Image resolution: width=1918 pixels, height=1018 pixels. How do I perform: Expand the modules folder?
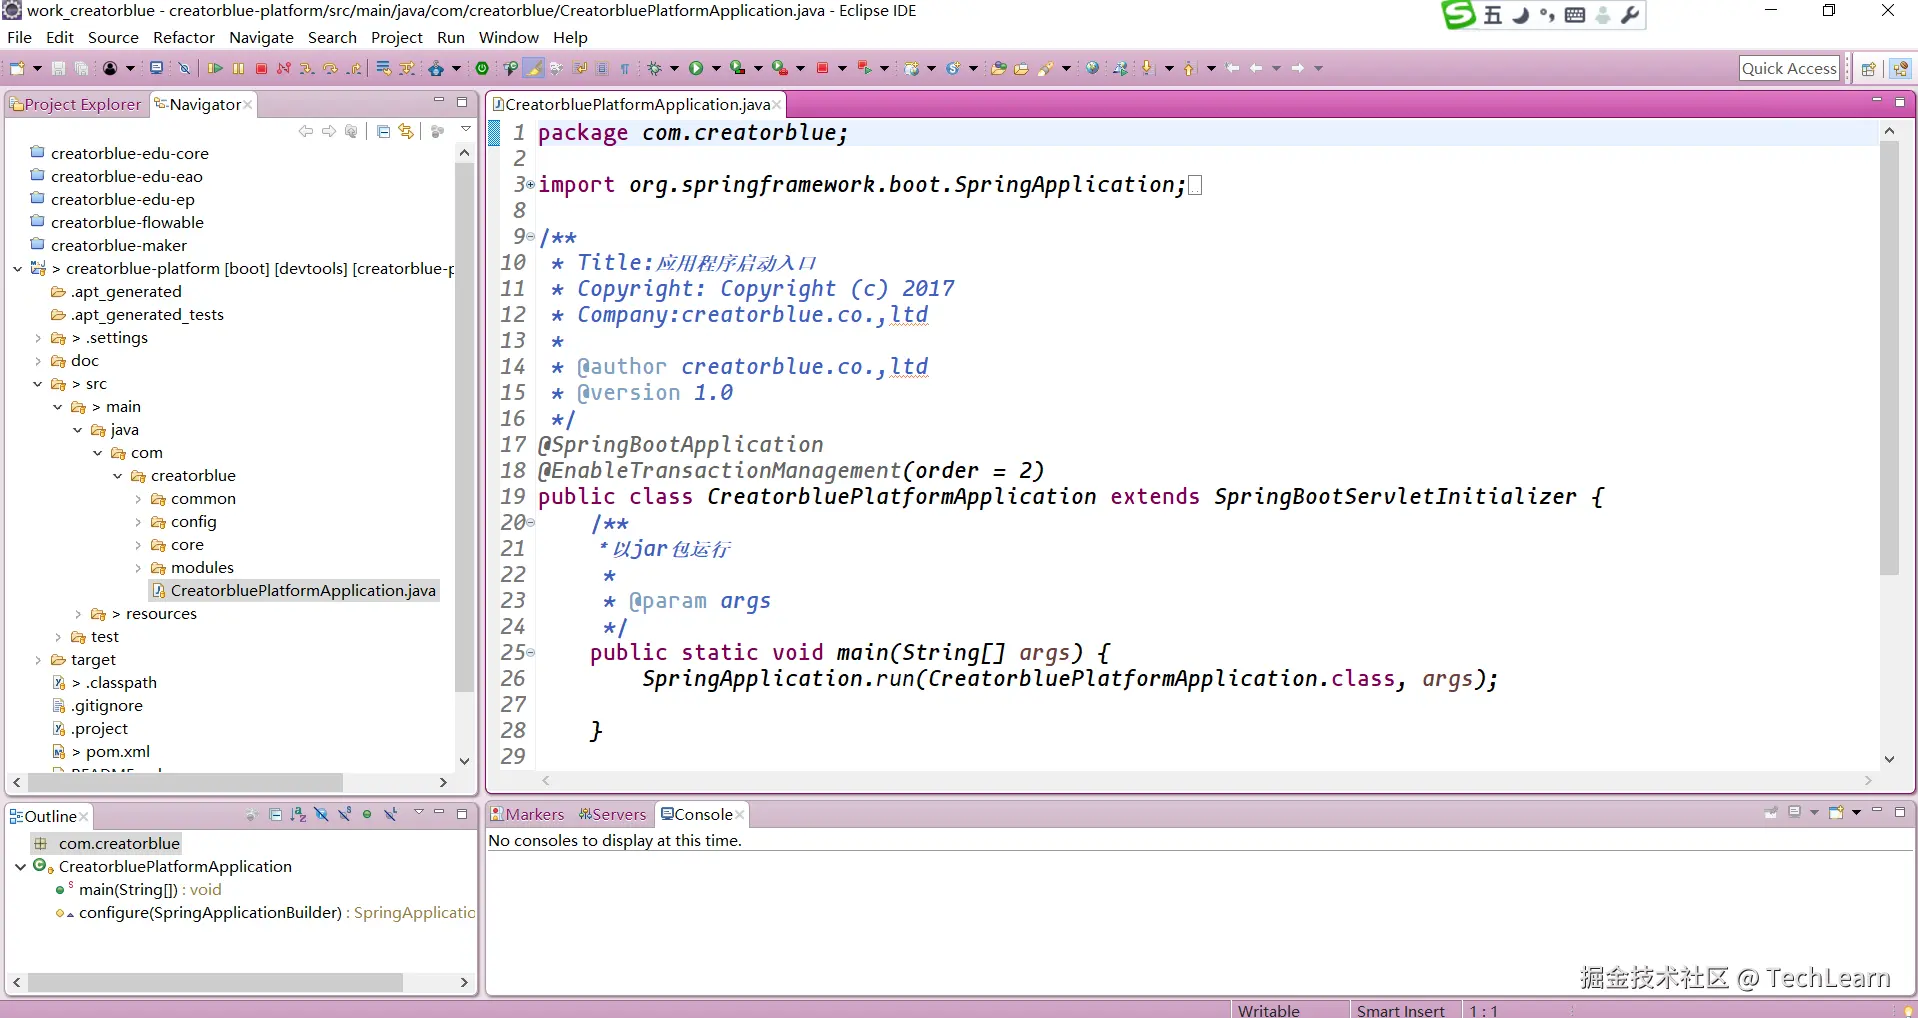[x=138, y=568]
